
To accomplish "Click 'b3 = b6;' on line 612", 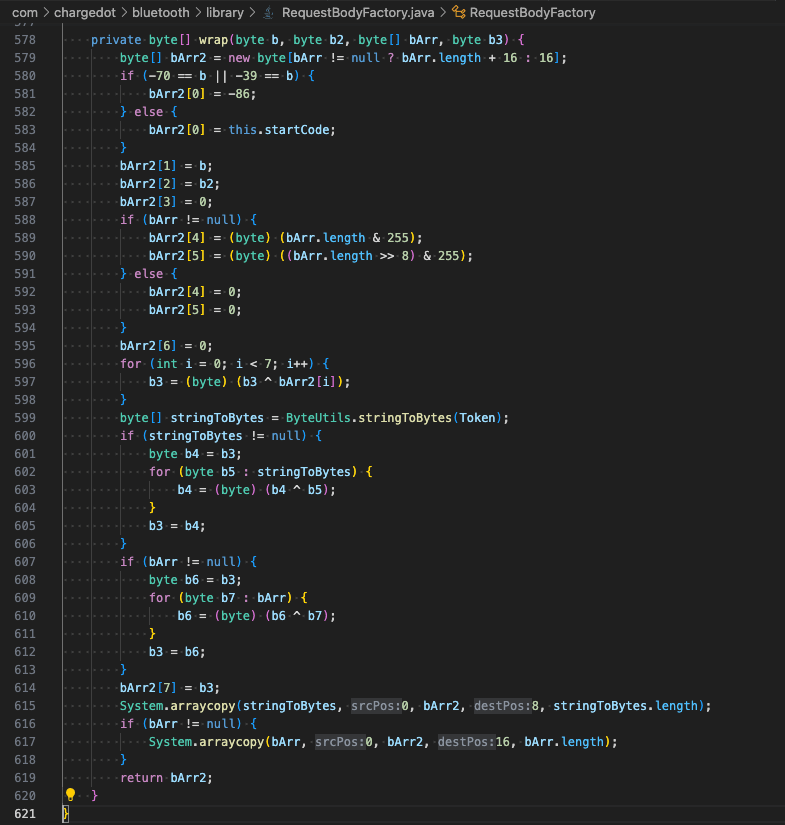I will click(177, 652).
